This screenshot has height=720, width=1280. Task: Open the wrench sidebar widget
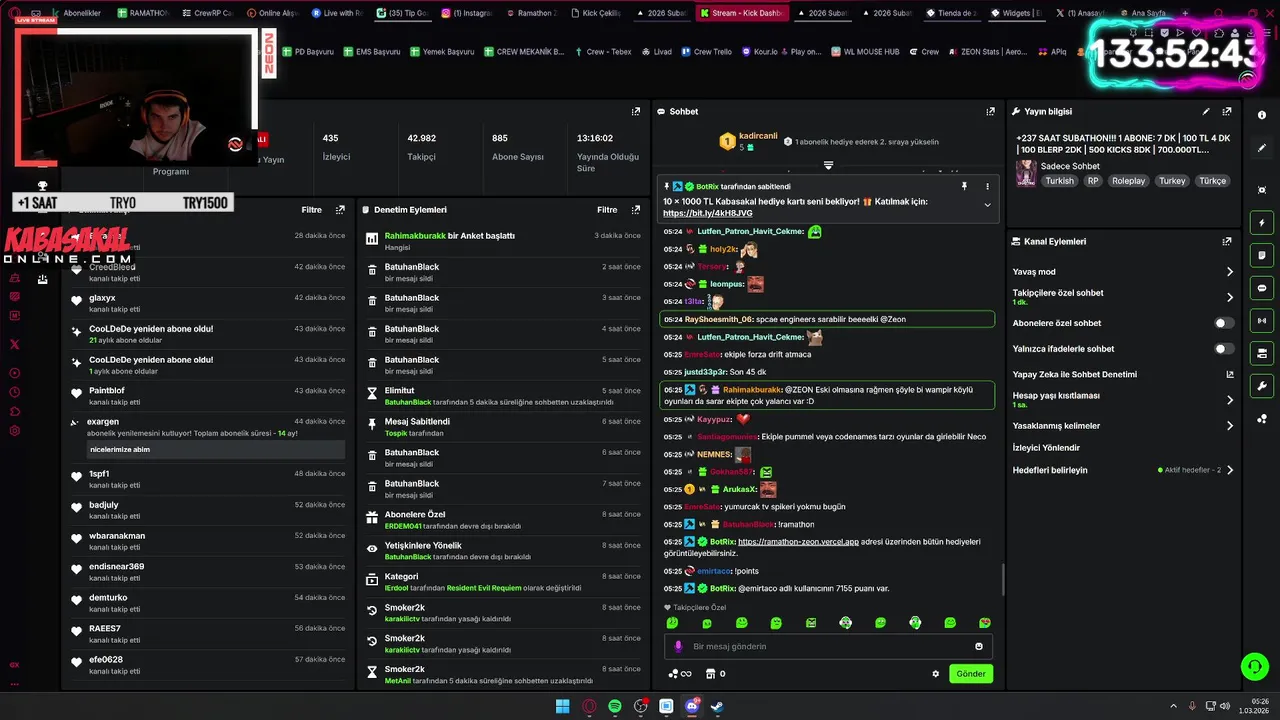point(1262,386)
